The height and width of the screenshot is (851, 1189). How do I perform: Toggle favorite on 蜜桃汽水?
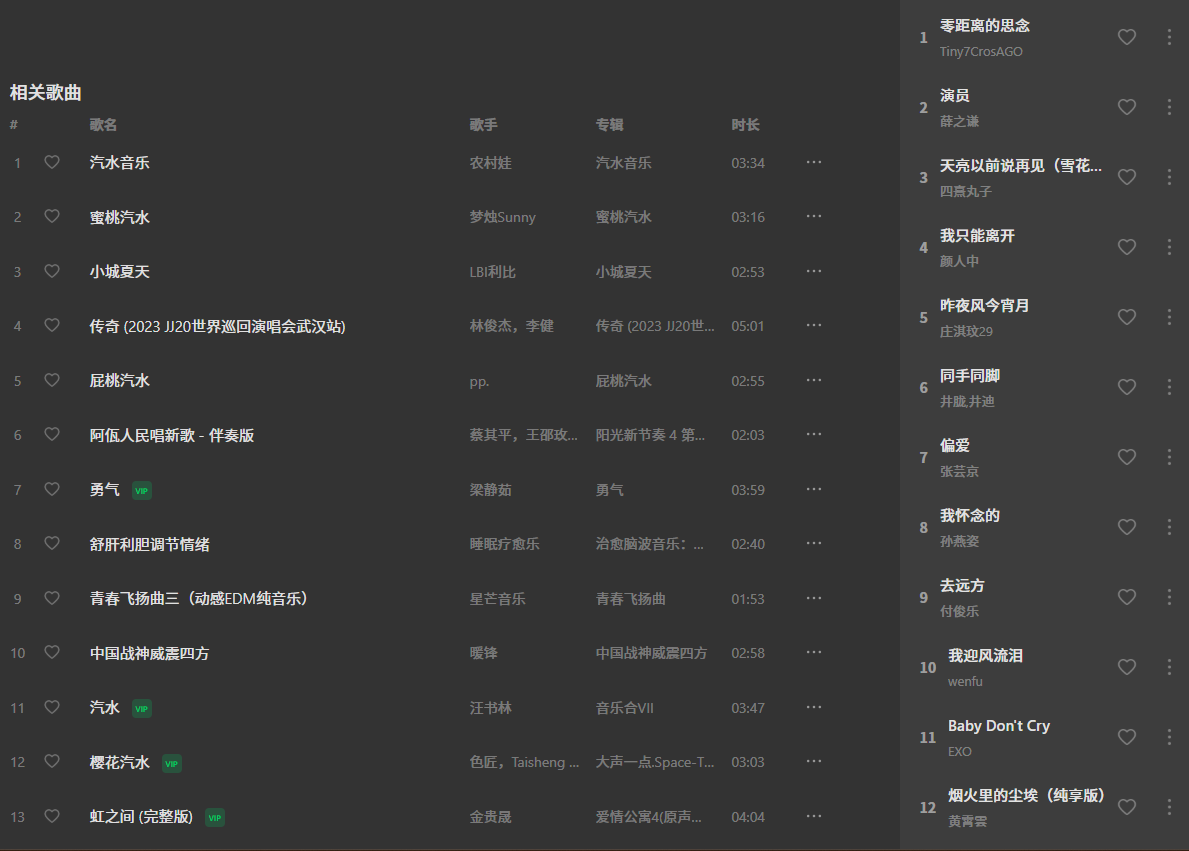(x=52, y=217)
